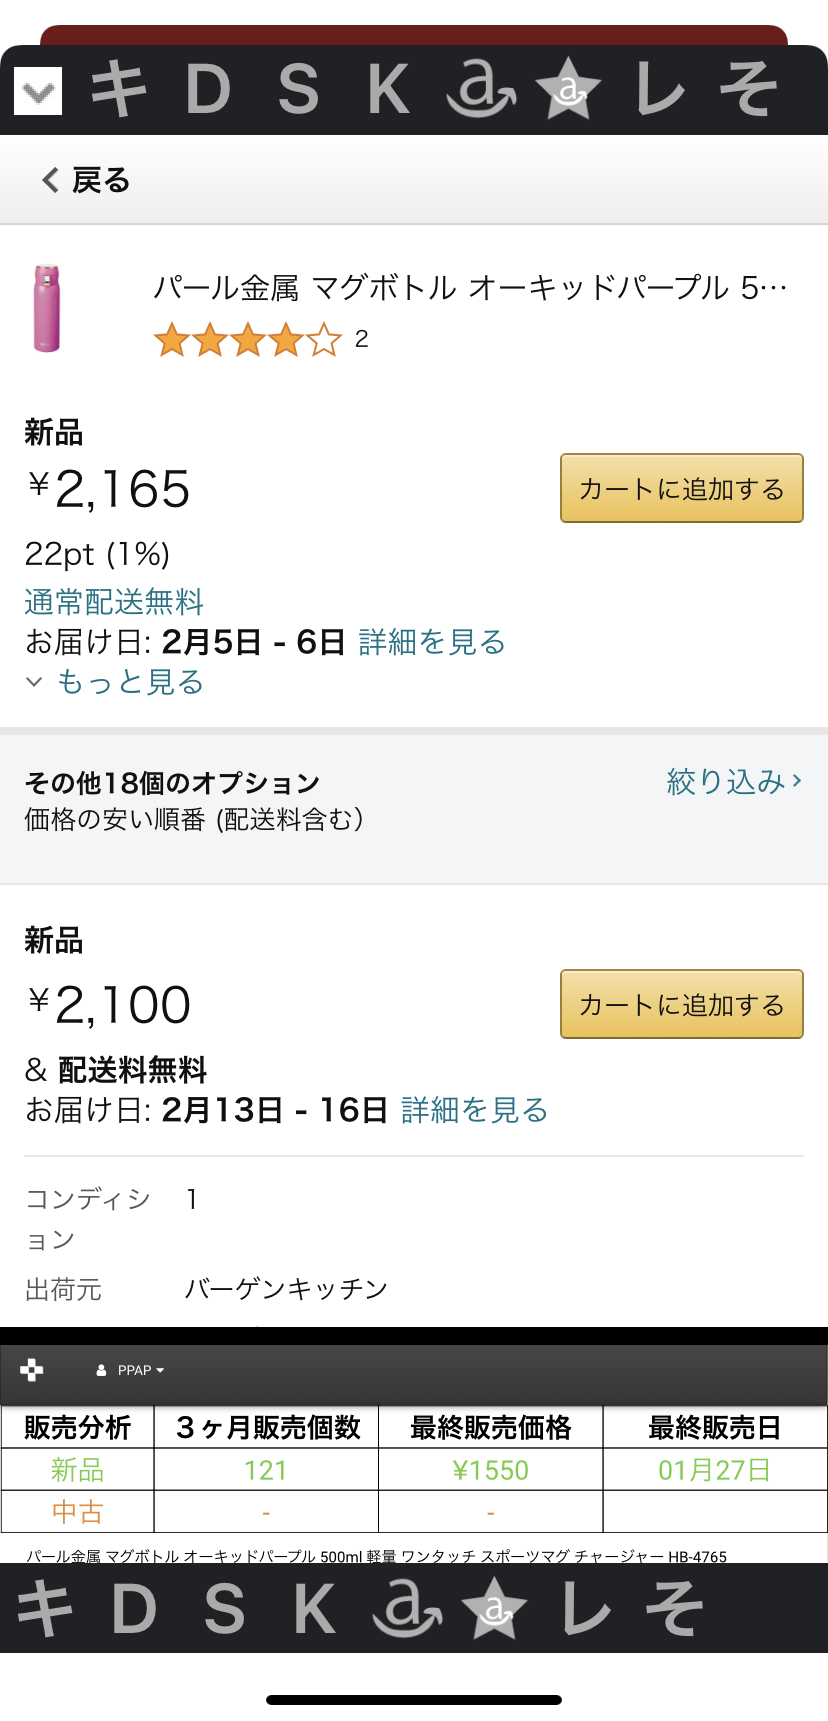The width and height of the screenshot is (828, 1721).
Task: Go back with the 戻る button
Action: [86, 180]
